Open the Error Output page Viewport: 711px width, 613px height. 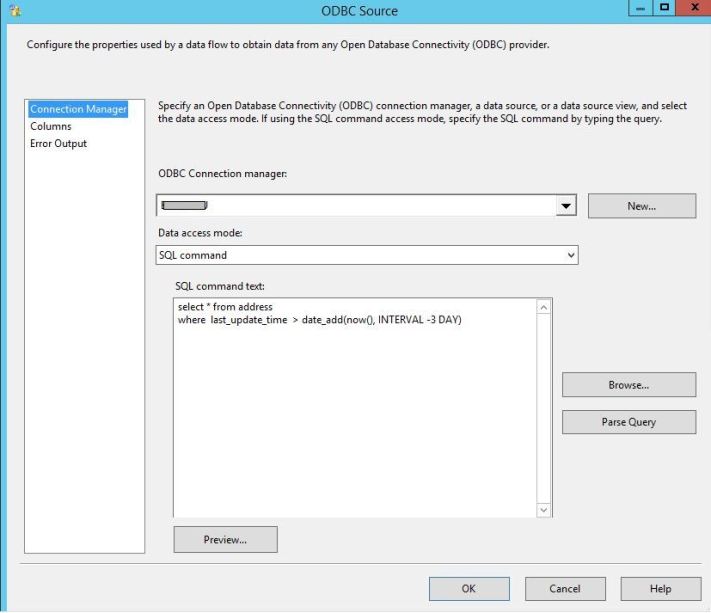[x=58, y=144]
